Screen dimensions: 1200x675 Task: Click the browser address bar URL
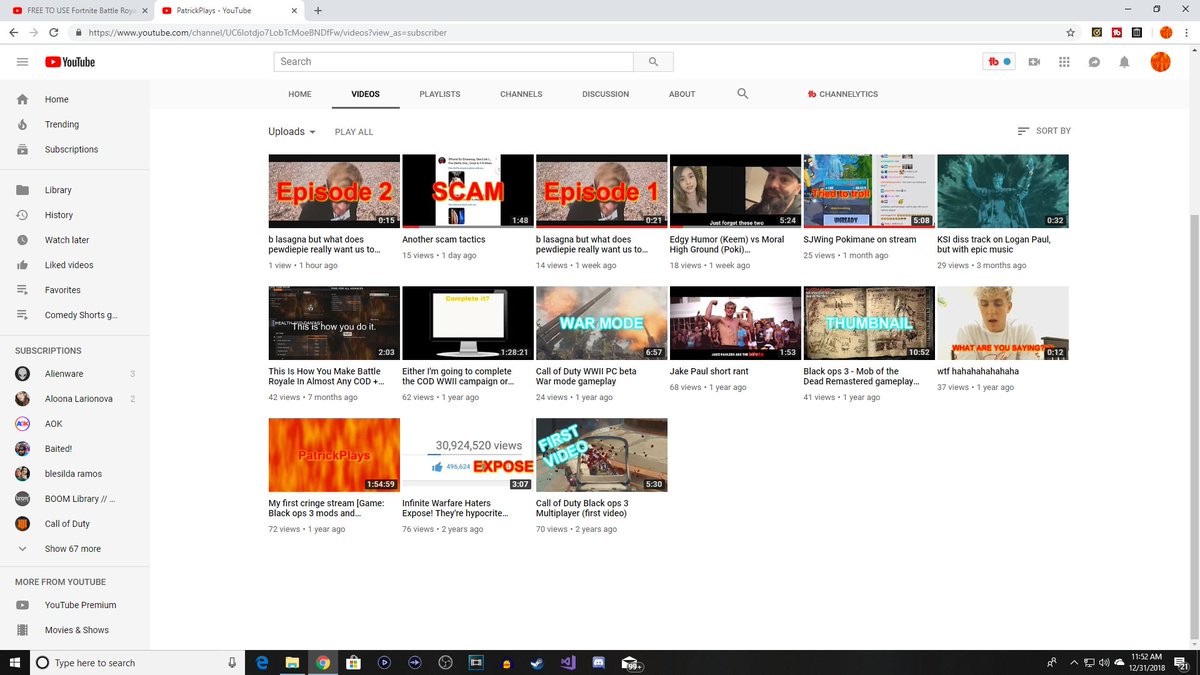coord(267,32)
